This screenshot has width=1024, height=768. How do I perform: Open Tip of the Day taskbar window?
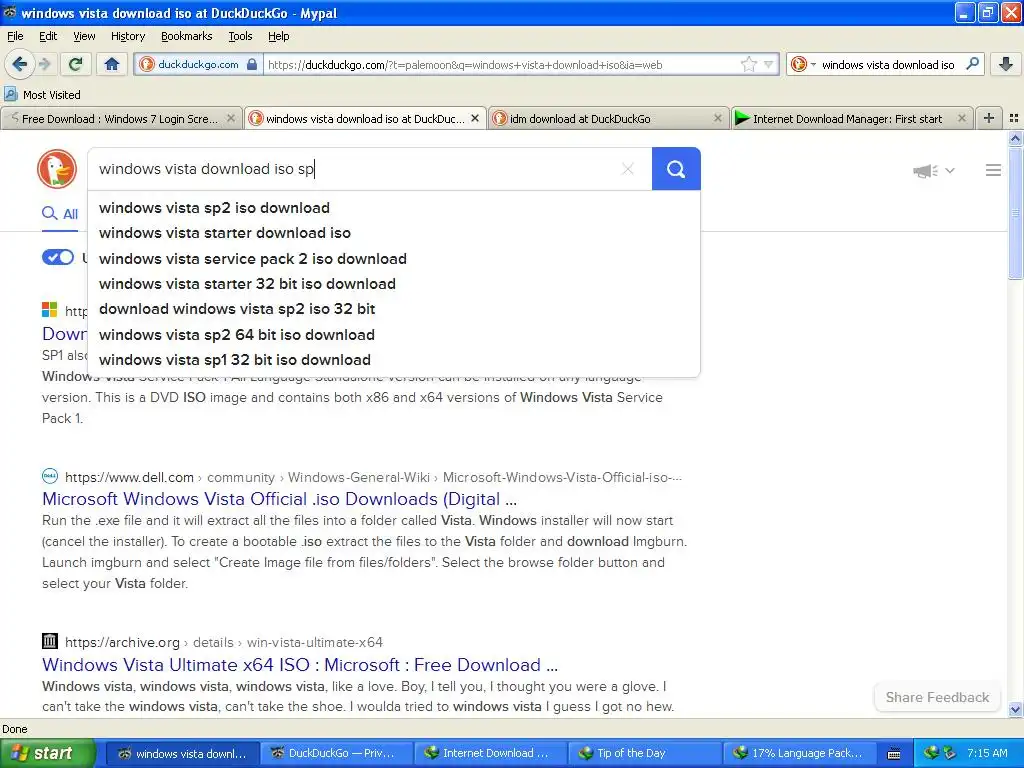coord(645,753)
